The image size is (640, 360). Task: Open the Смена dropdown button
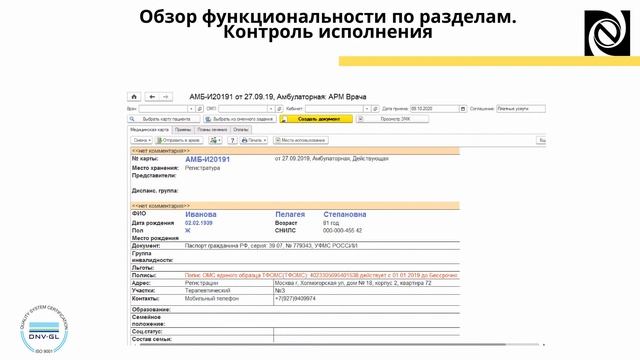coord(142,140)
